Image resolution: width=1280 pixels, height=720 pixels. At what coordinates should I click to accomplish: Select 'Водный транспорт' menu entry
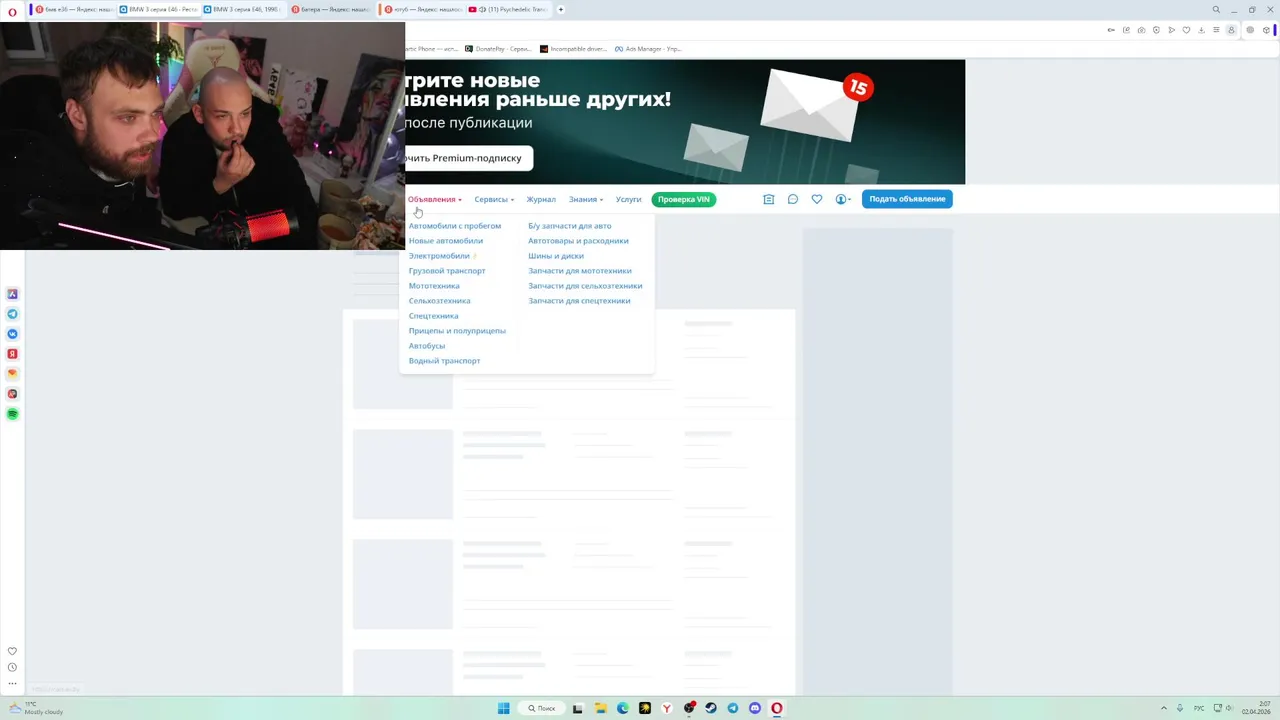tap(444, 361)
